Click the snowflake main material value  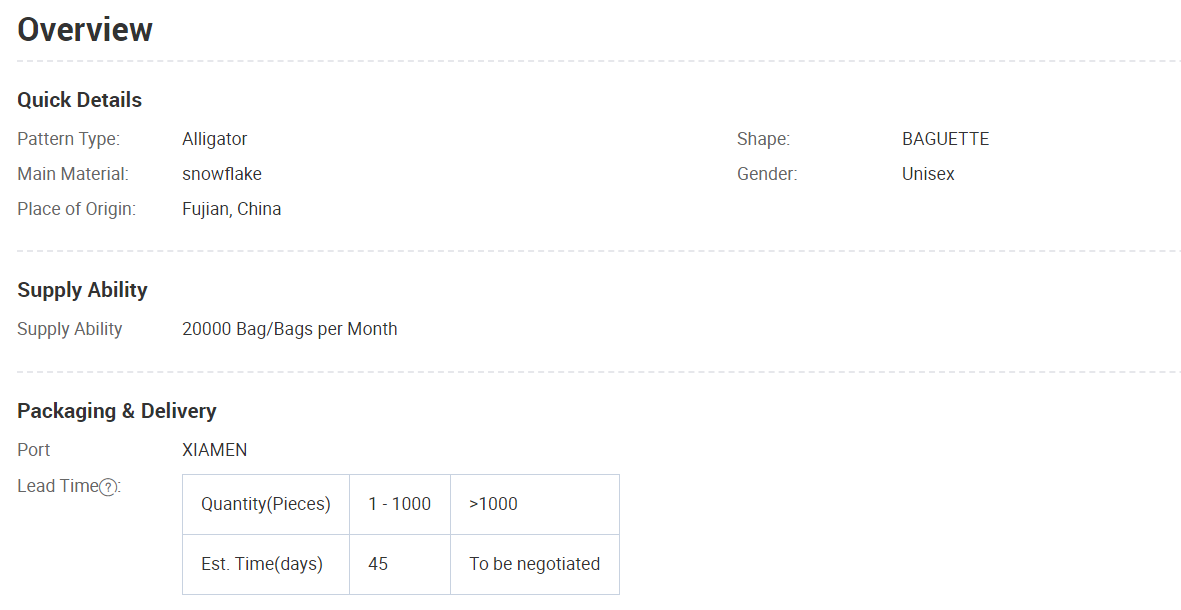point(222,174)
